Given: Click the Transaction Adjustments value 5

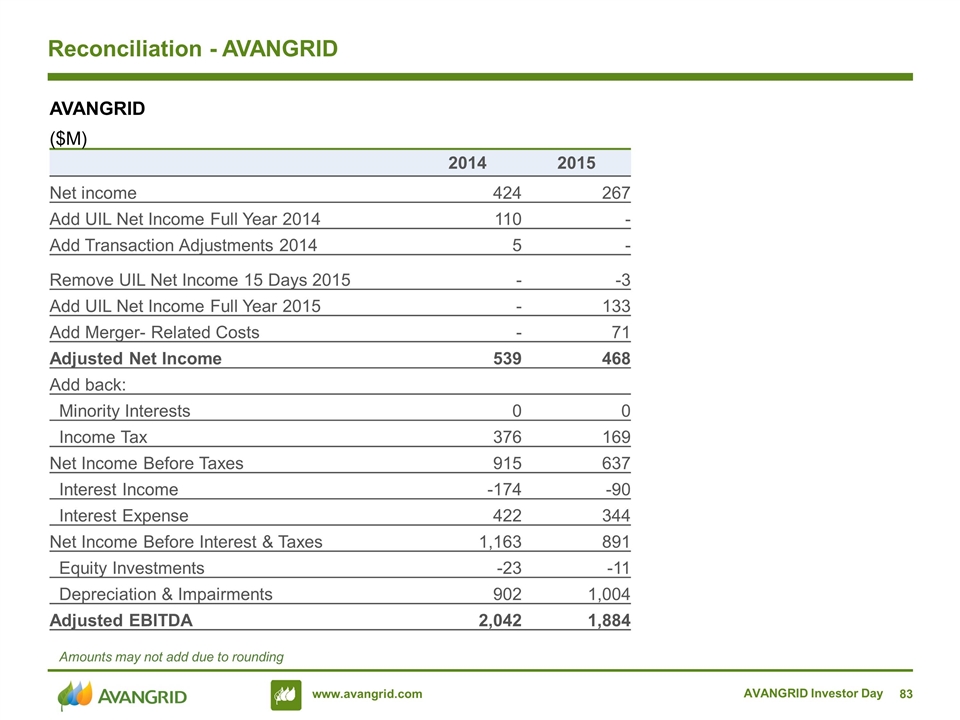Looking at the screenshot, I should (x=517, y=246).
